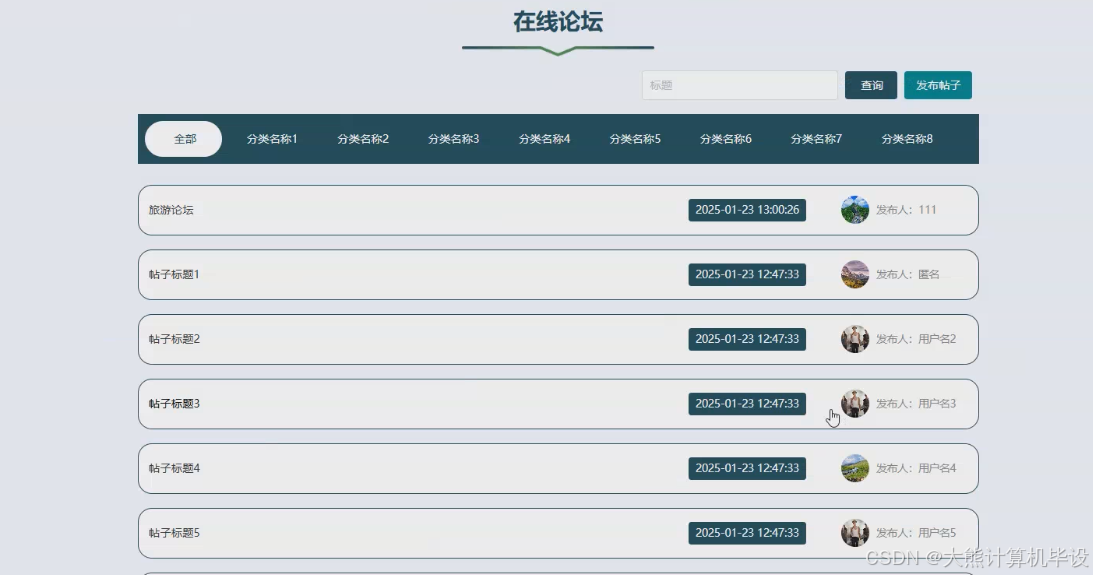This screenshot has height=575, width=1093.
Task: Click the text 发布人：匿名
Action: point(908,275)
